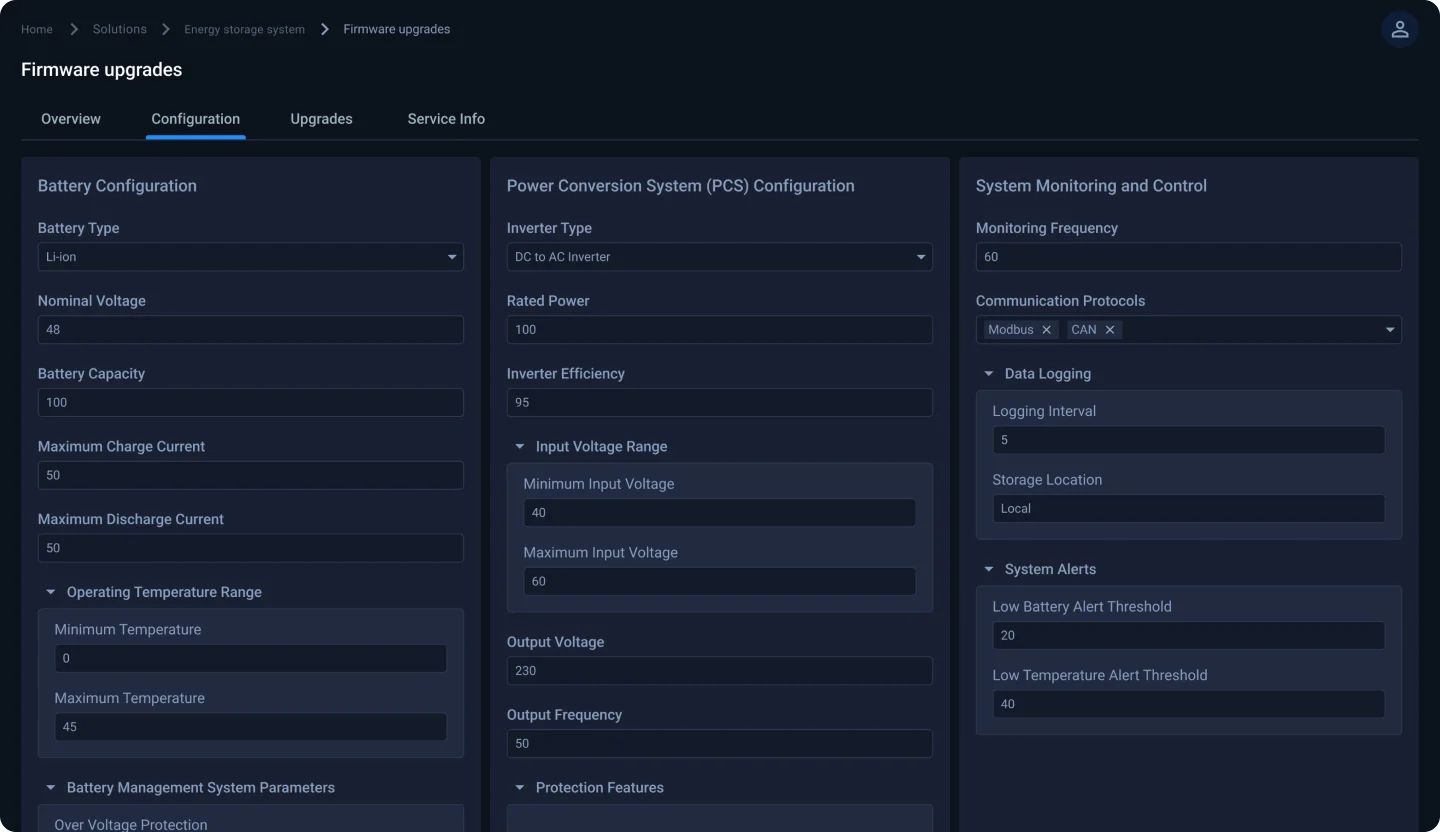
Task: Collapse the System Alerts section
Action: [x=988, y=569]
